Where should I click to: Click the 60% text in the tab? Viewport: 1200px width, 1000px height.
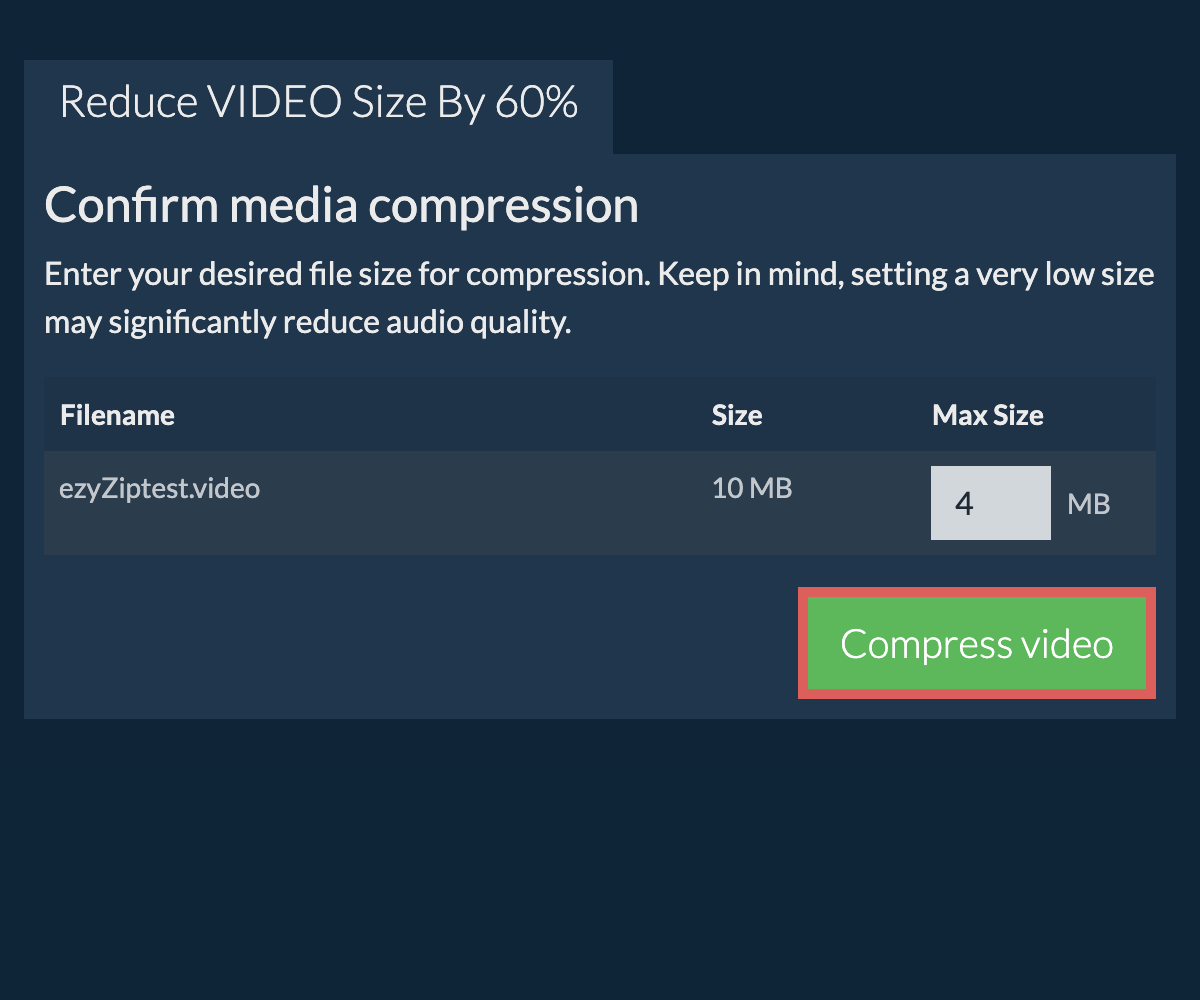pos(536,104)
